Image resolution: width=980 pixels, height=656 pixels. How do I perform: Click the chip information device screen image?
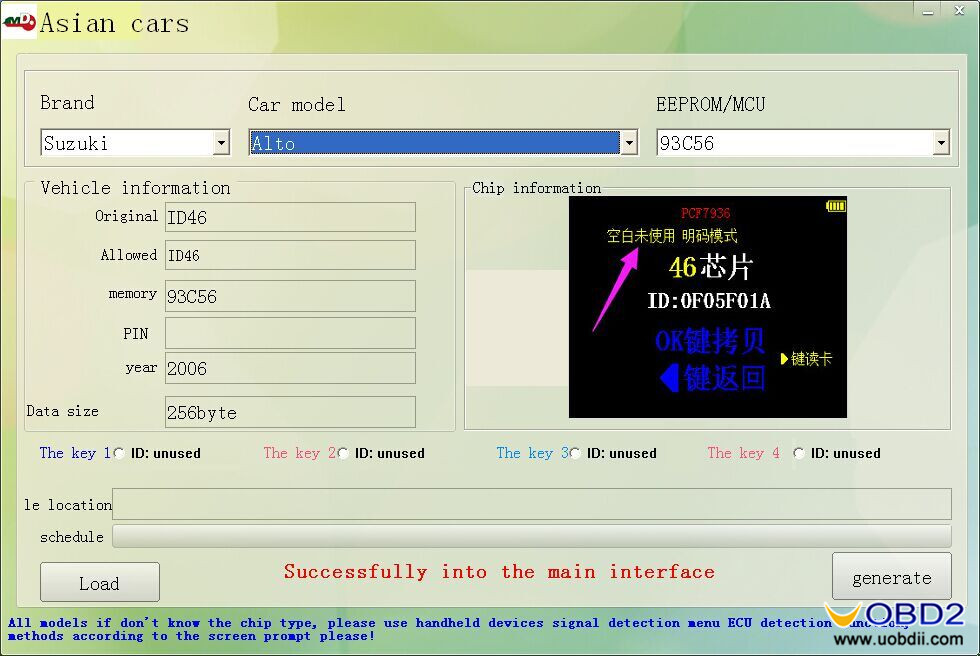click(708, 307)
